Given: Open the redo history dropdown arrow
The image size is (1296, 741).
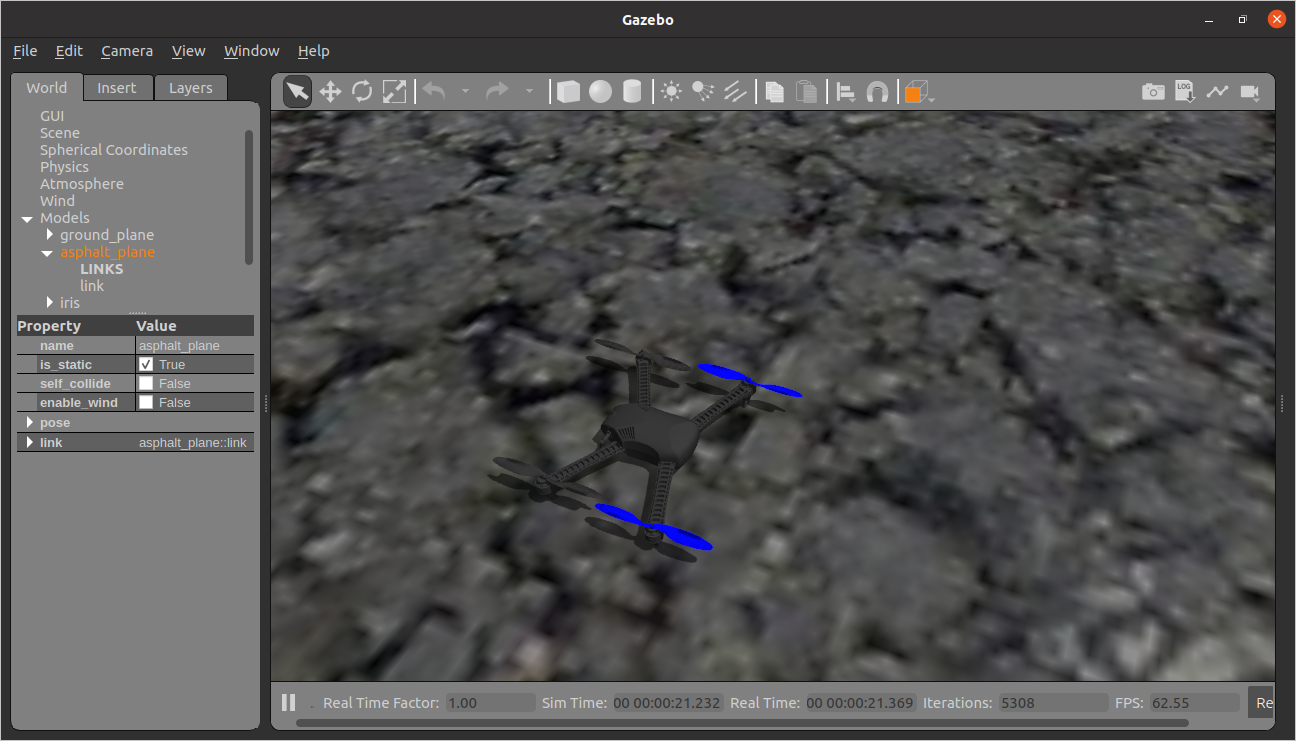Looking at the screenshot, I should pyautogui.click(x=529, y=92).
